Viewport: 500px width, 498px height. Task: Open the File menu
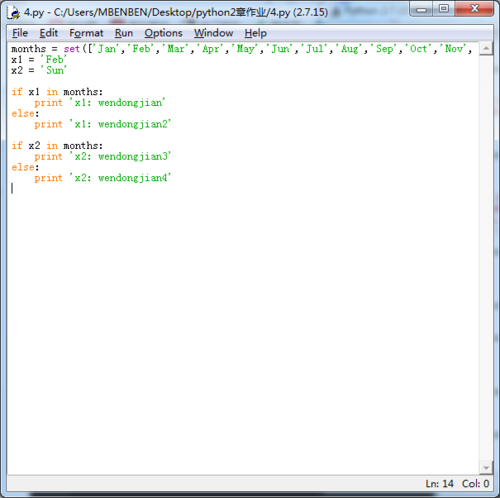coord(20,33)
